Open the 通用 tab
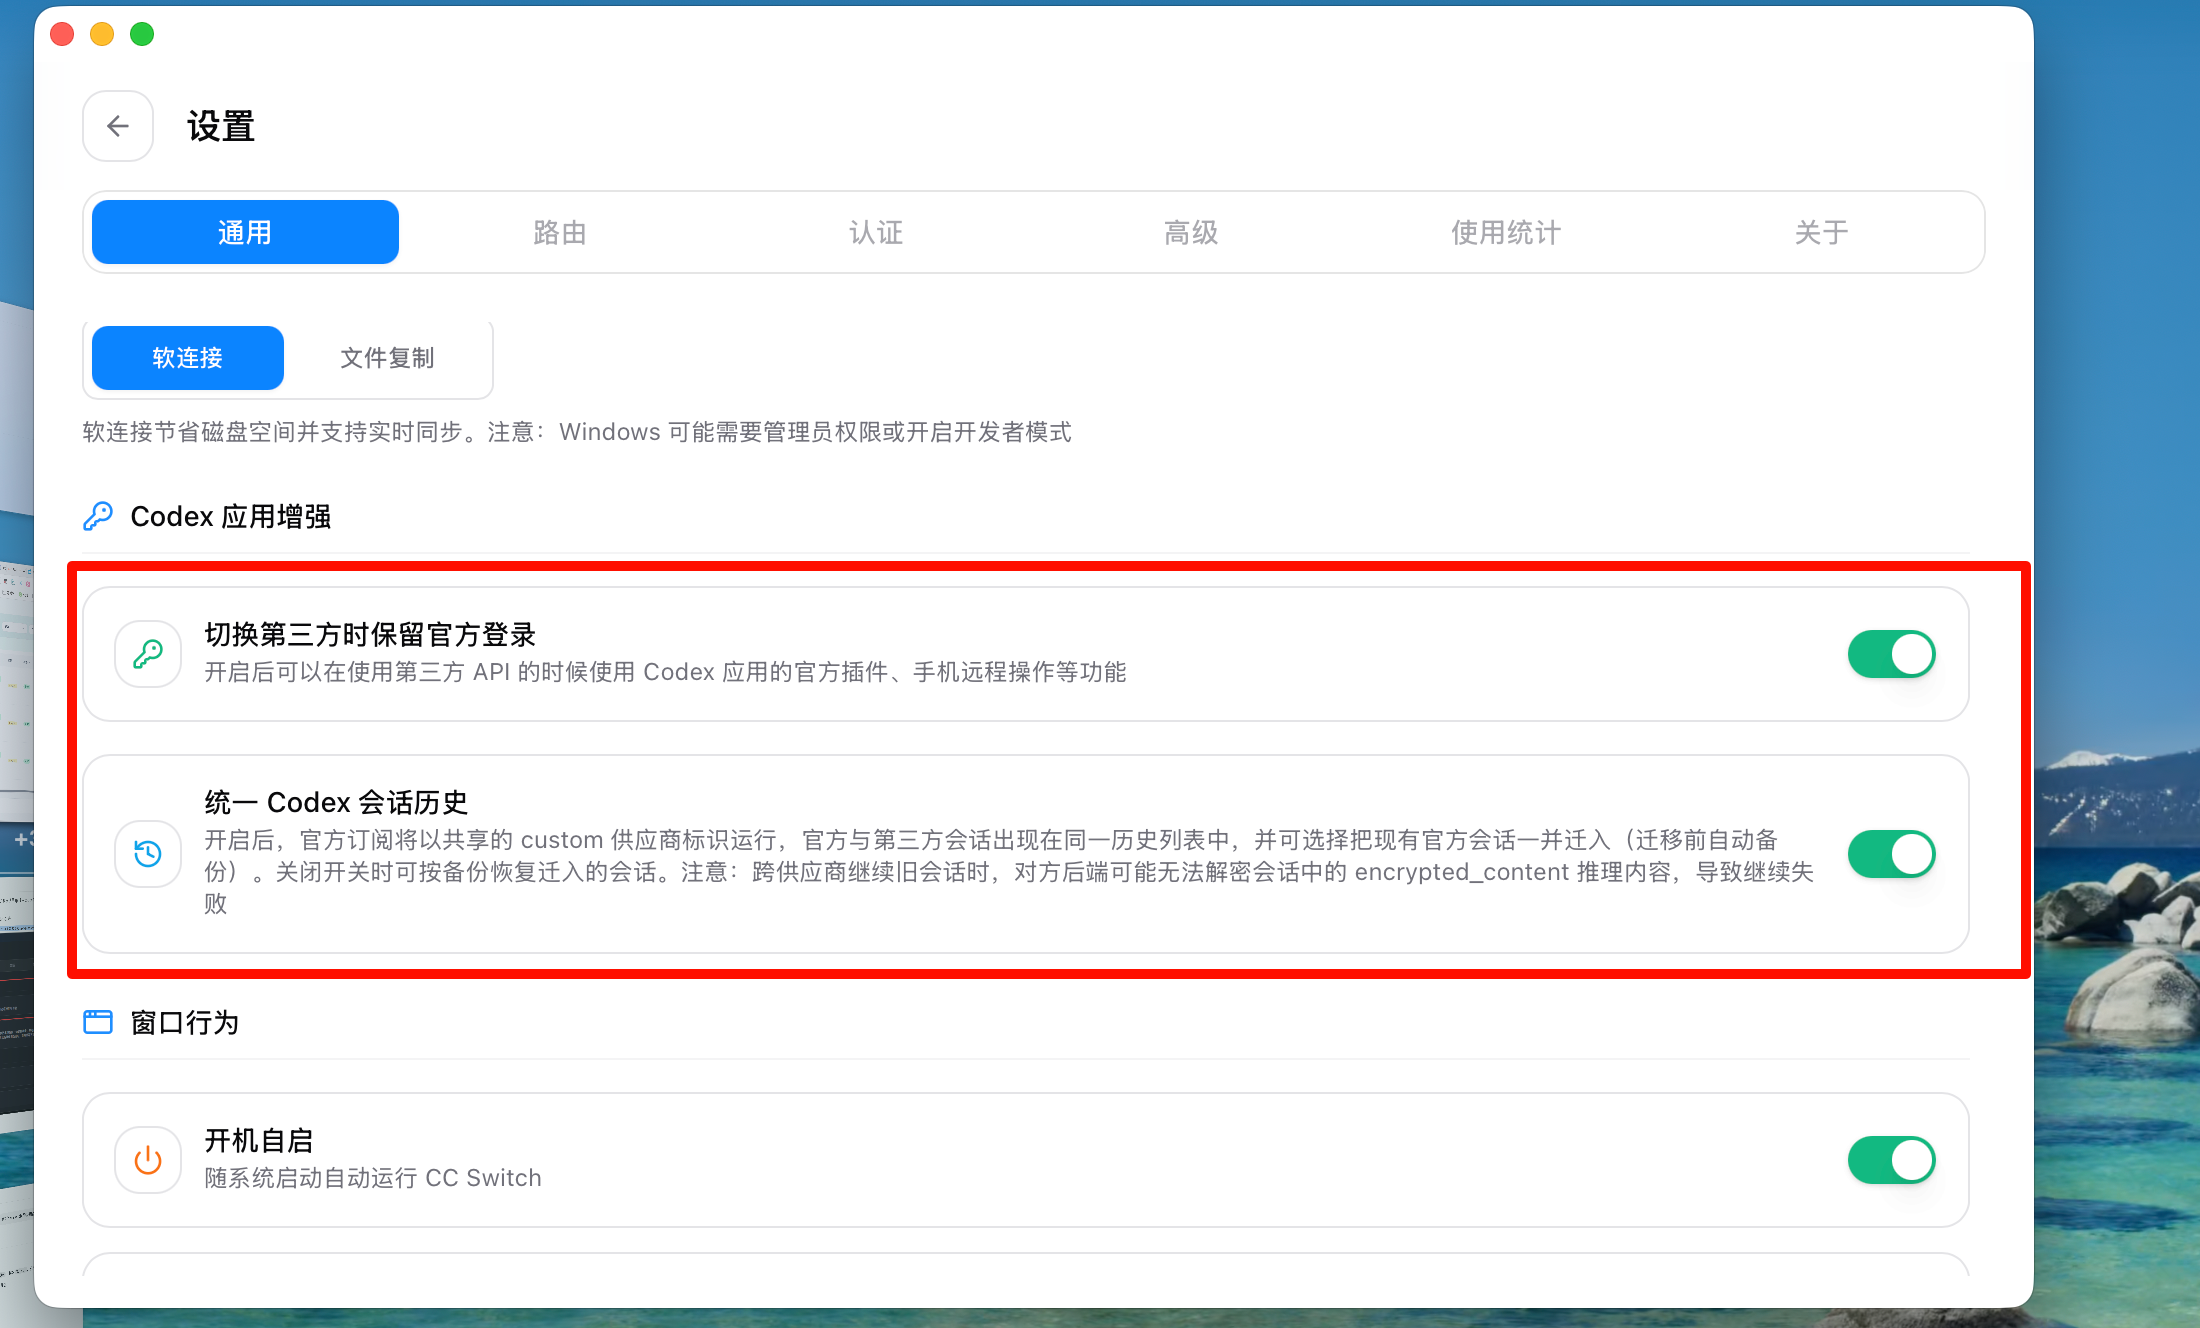 point(245,232)
